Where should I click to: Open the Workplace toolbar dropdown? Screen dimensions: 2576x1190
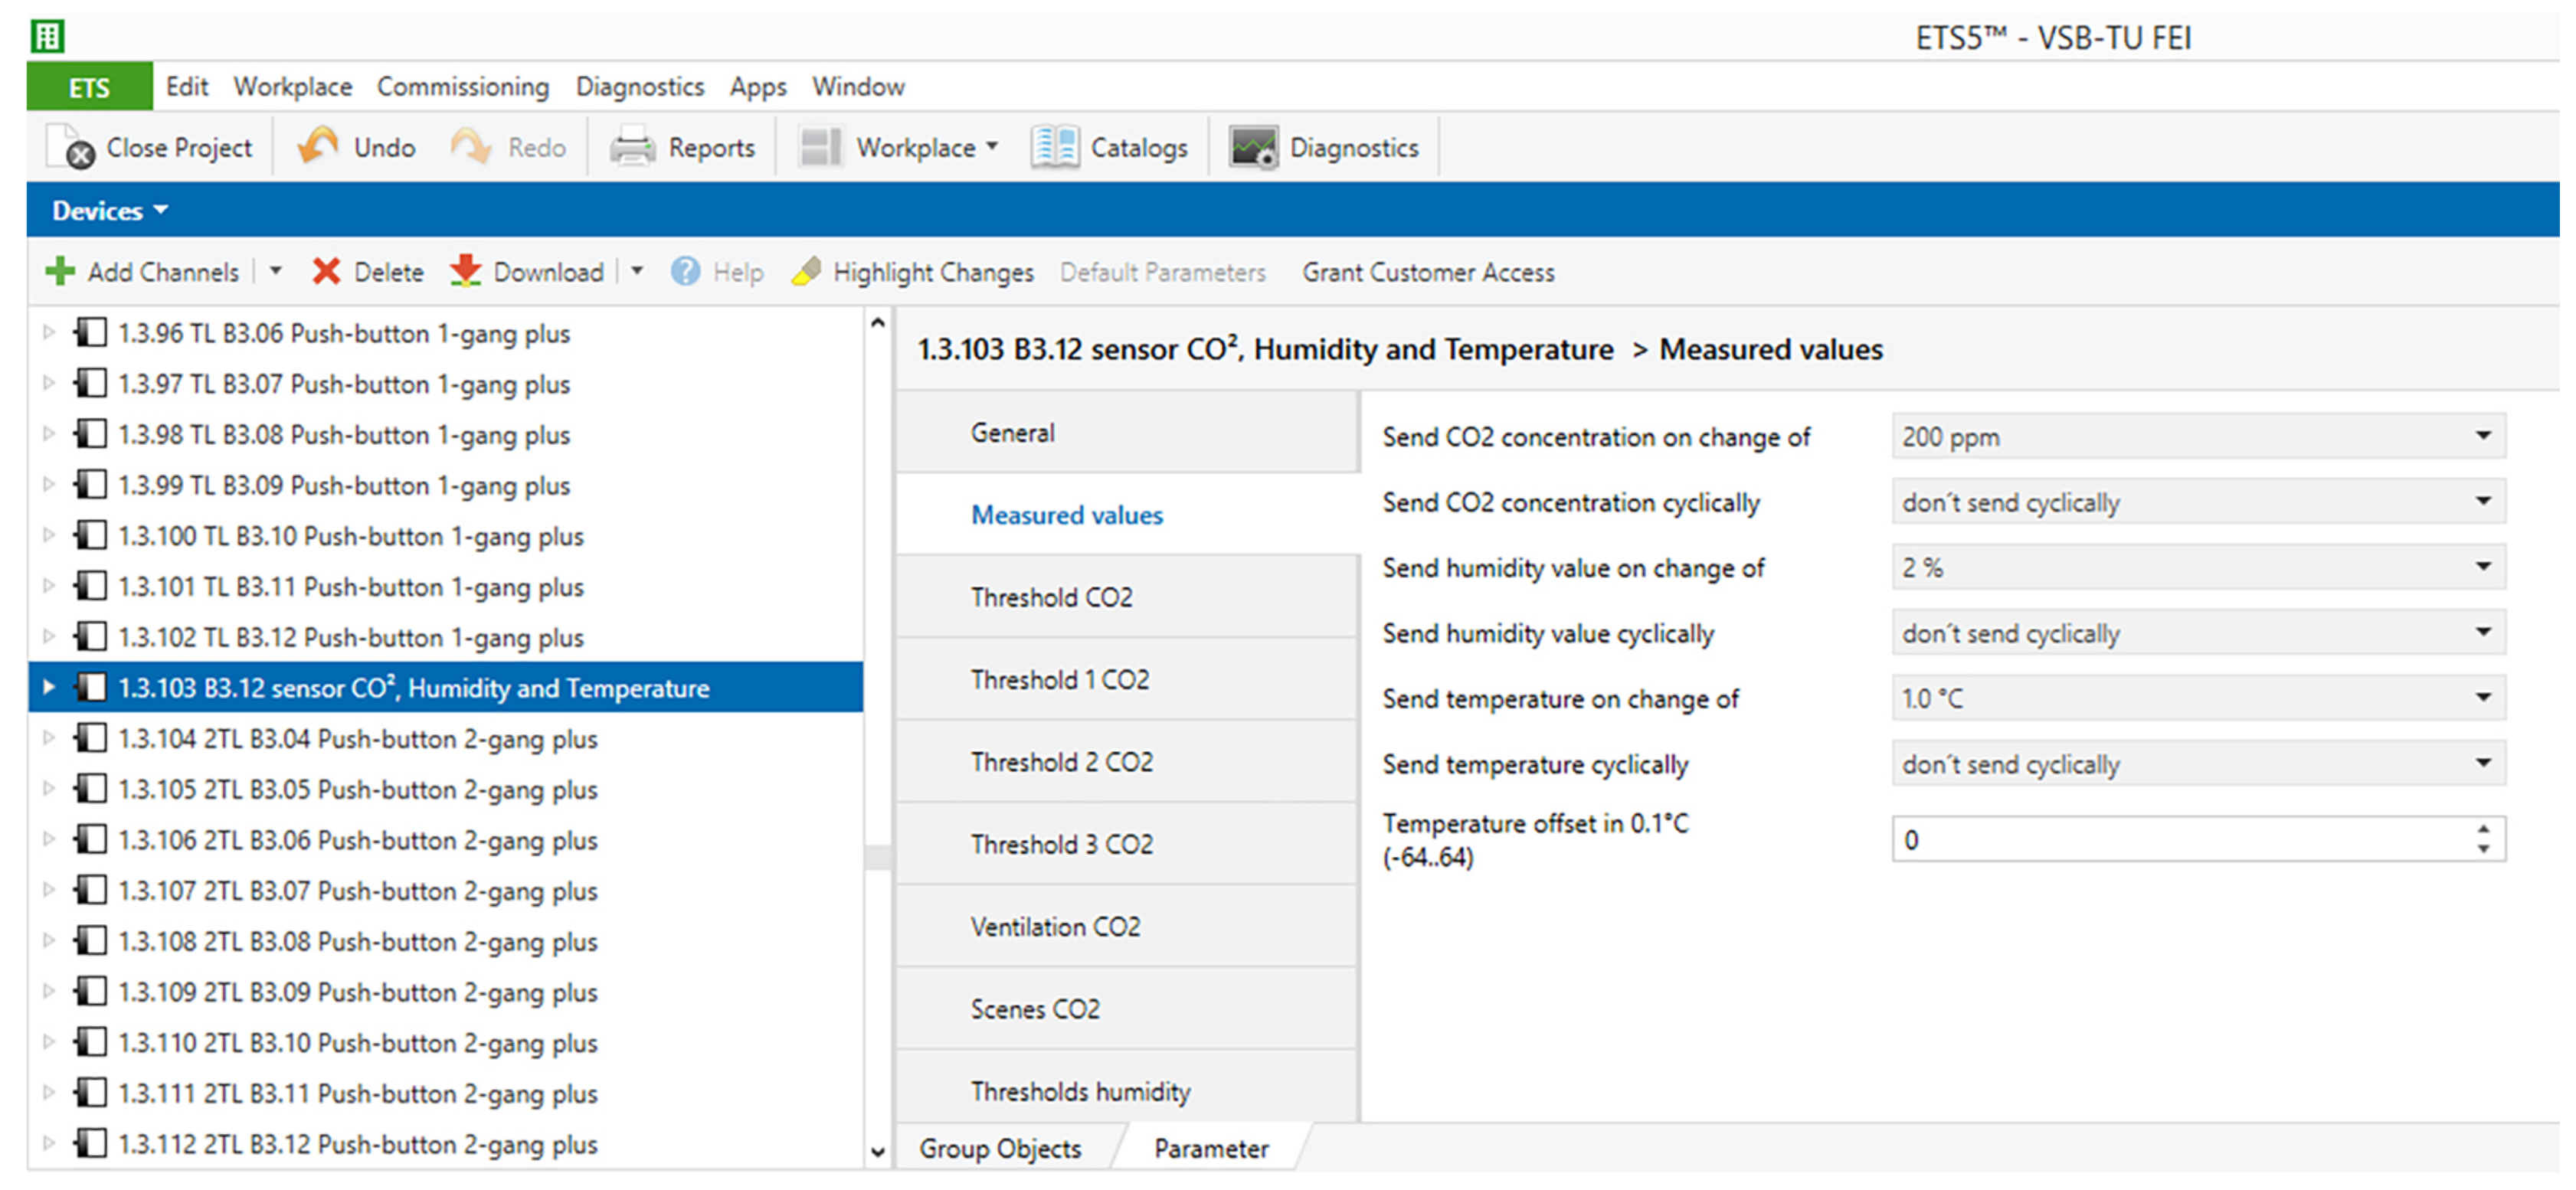[991, 146]
